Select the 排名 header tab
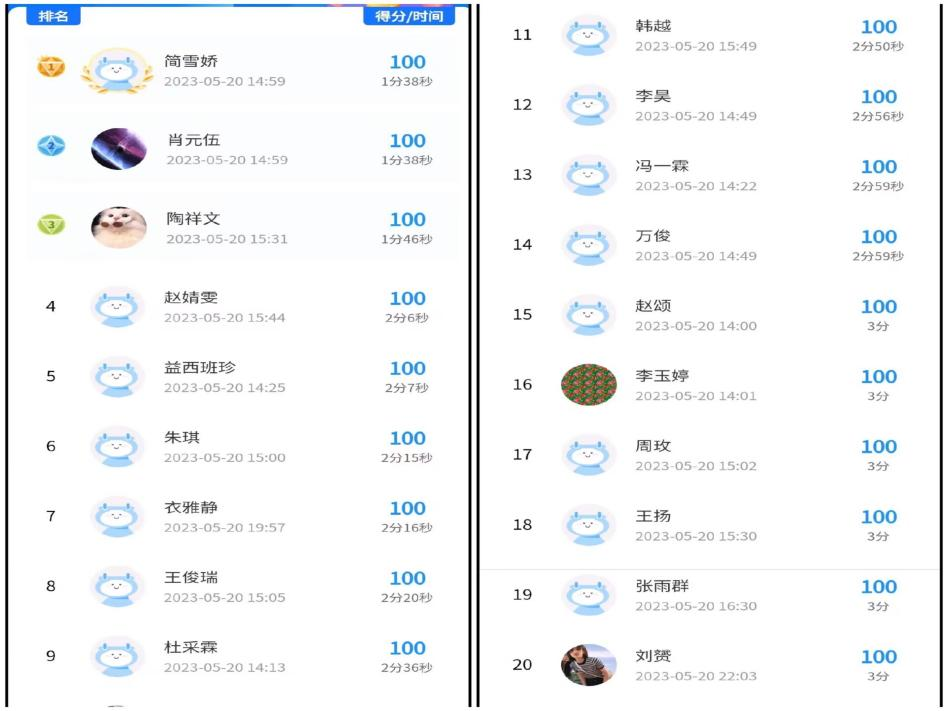 53,16
